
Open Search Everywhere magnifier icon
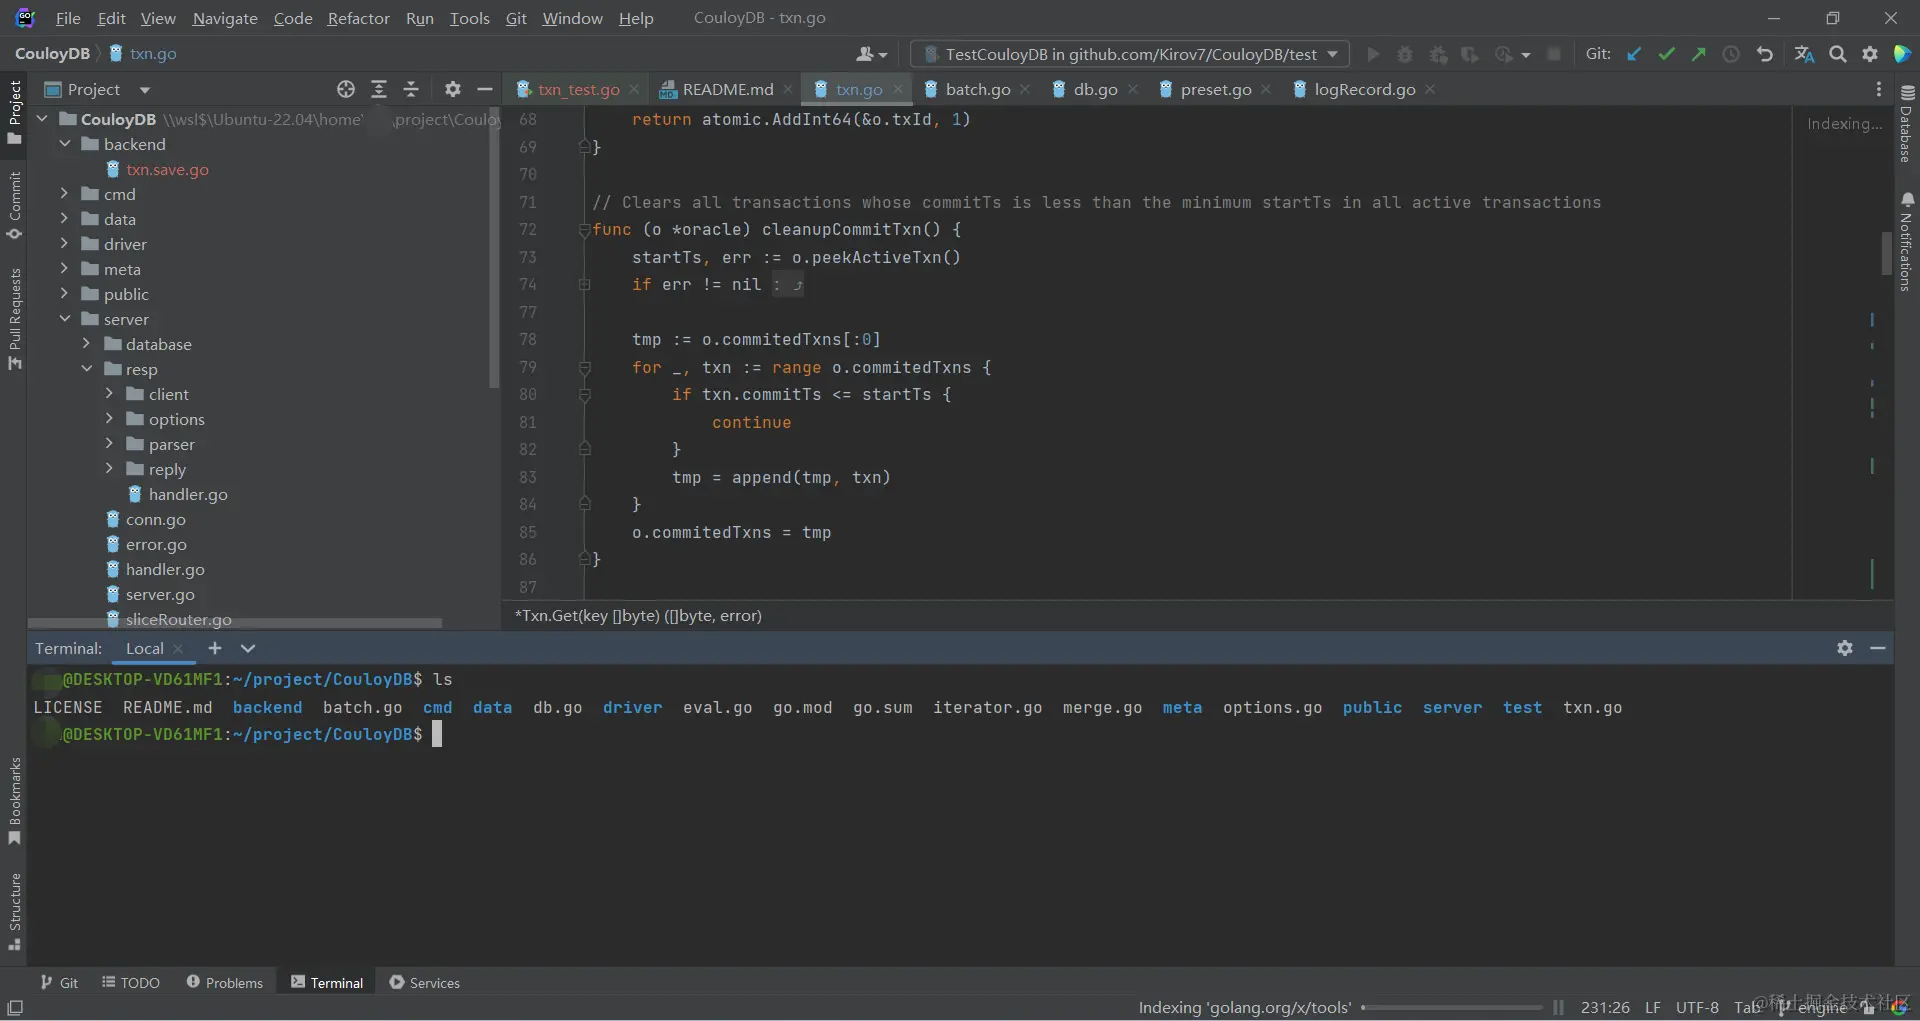coord(1838,54)
